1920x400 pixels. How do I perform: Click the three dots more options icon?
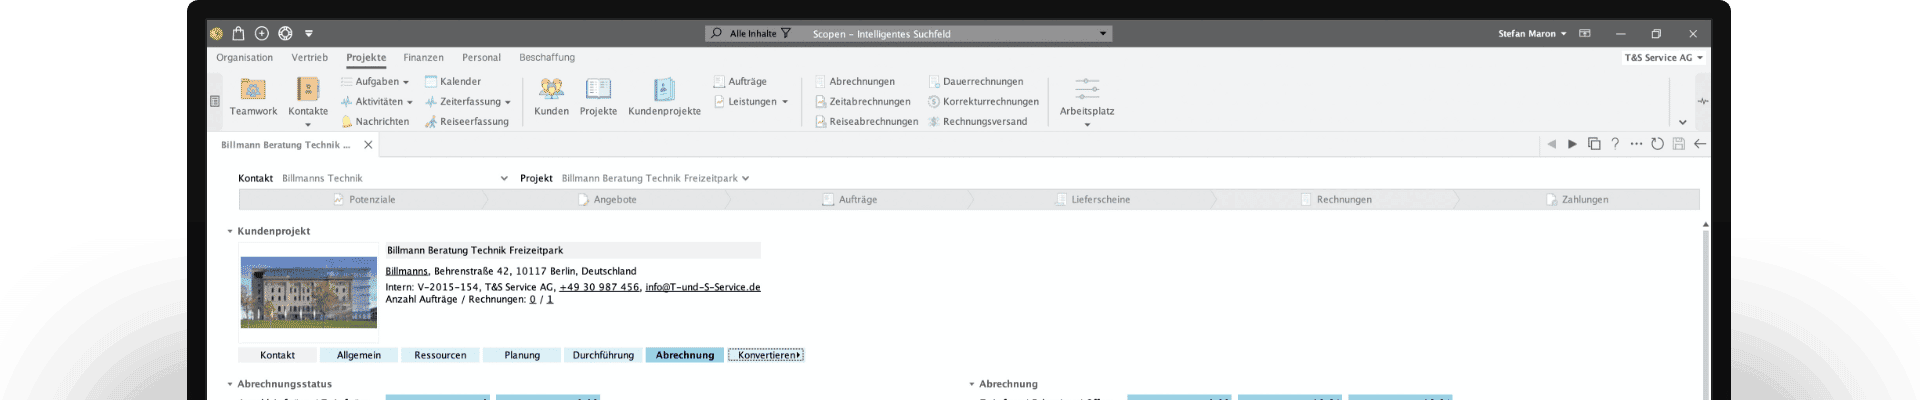[1636, 144]
